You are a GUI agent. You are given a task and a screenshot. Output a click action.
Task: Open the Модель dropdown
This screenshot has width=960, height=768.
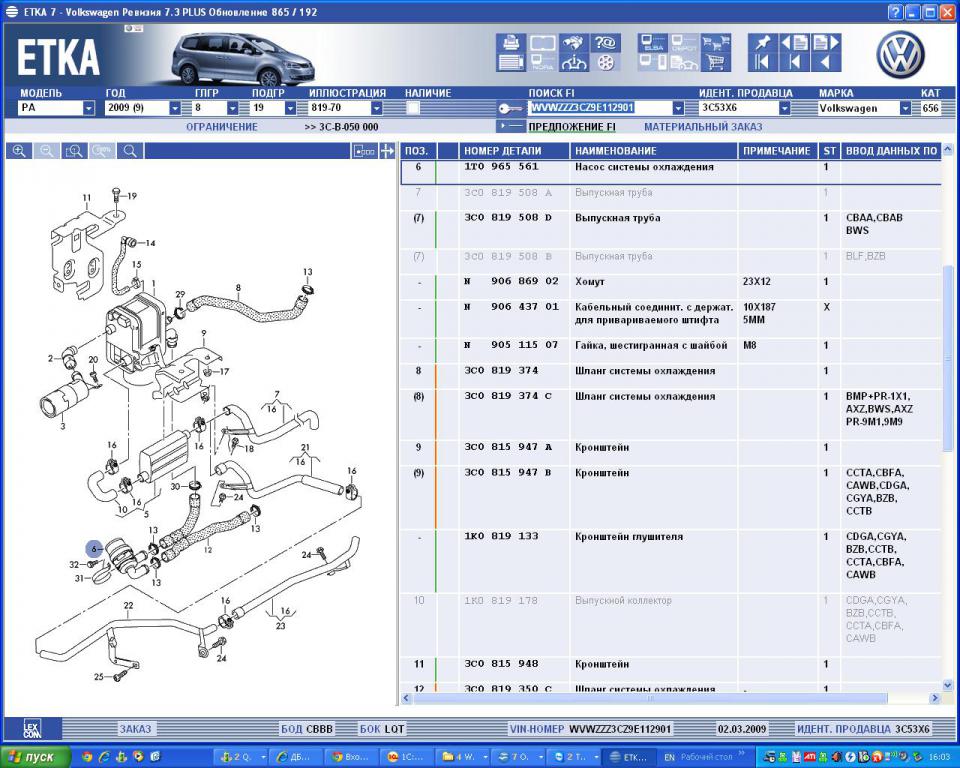(89, 108)
